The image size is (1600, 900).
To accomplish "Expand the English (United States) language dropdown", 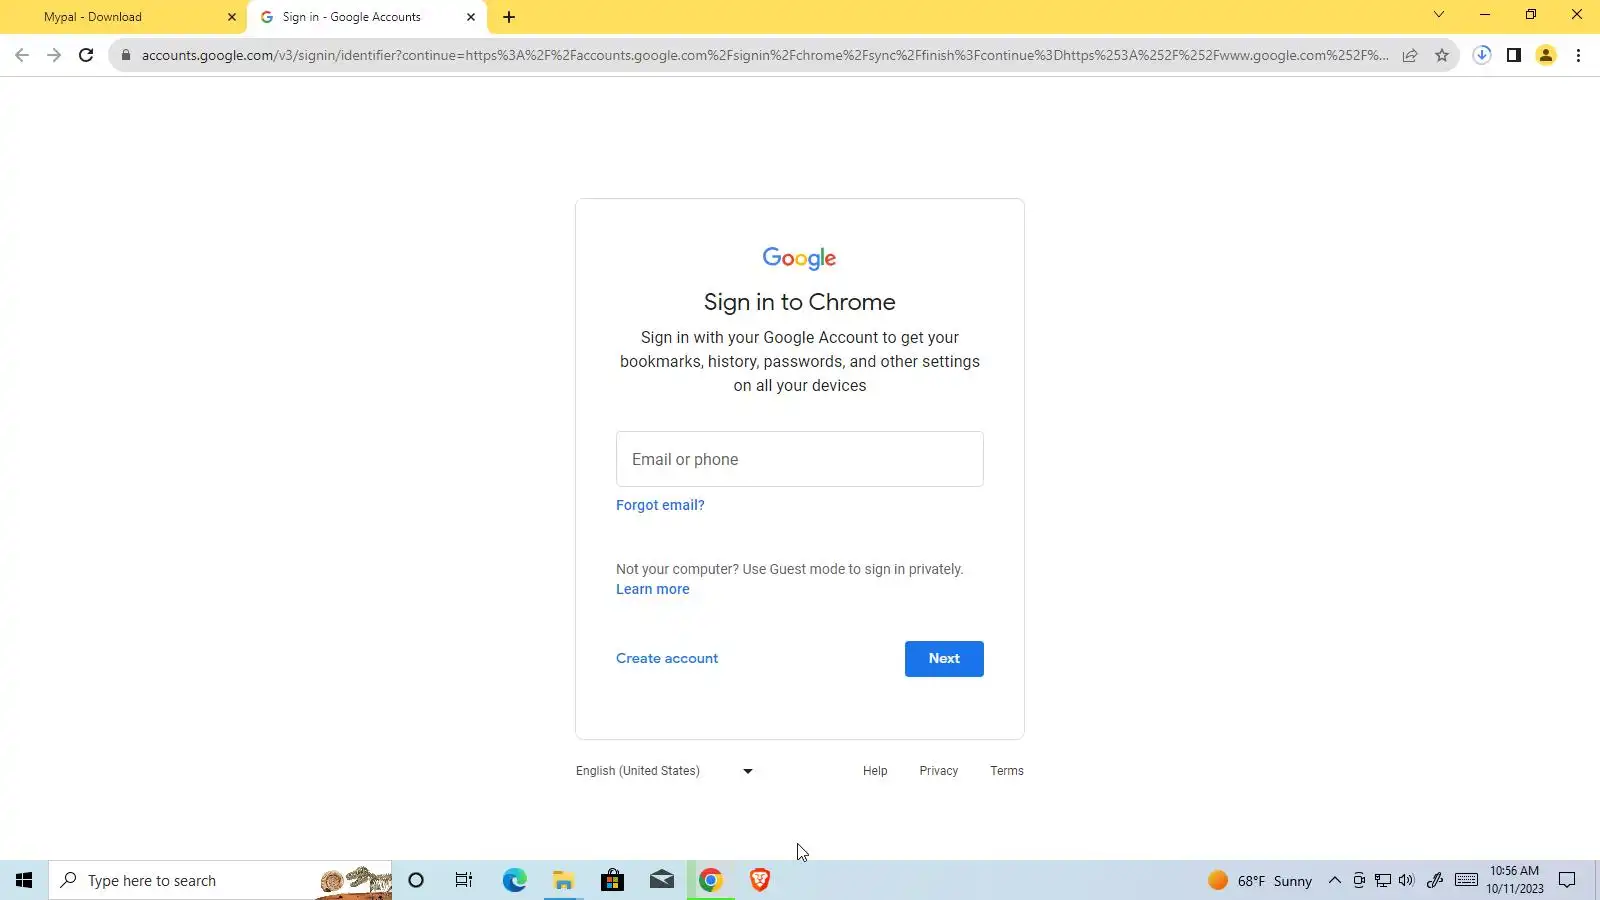I will (664, 771).
